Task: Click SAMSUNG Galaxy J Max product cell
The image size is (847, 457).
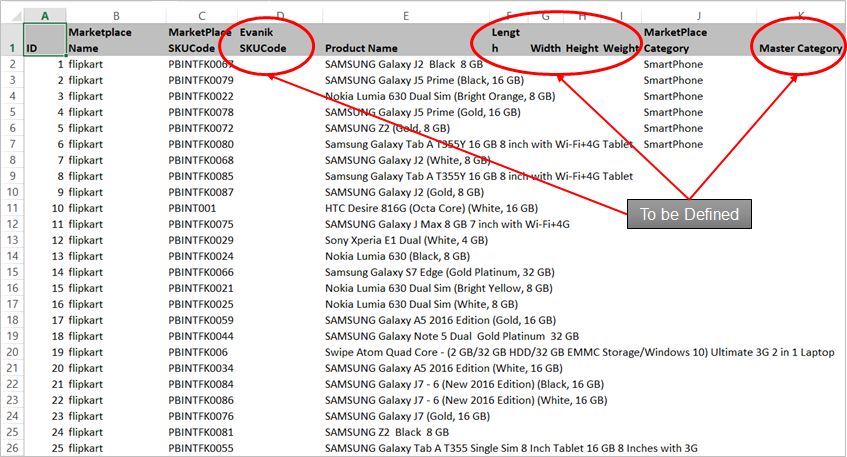Action: pyautogui.click(x=447, y=224)
